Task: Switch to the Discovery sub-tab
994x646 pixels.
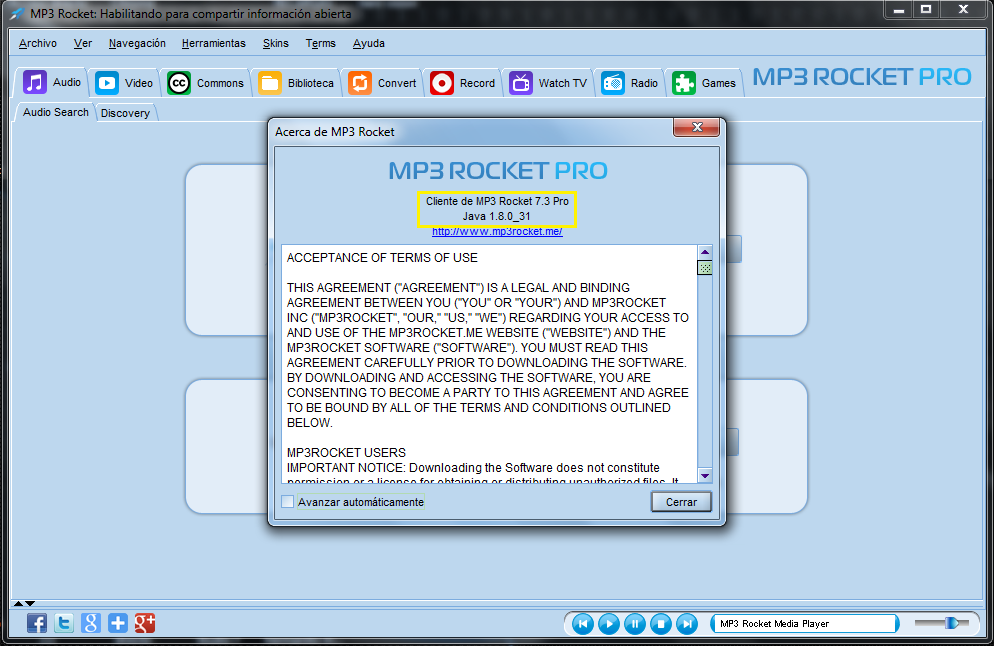Action: [125, 113]
